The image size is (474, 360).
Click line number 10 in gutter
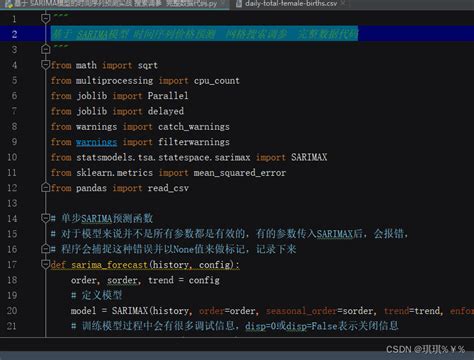point(12,157)
